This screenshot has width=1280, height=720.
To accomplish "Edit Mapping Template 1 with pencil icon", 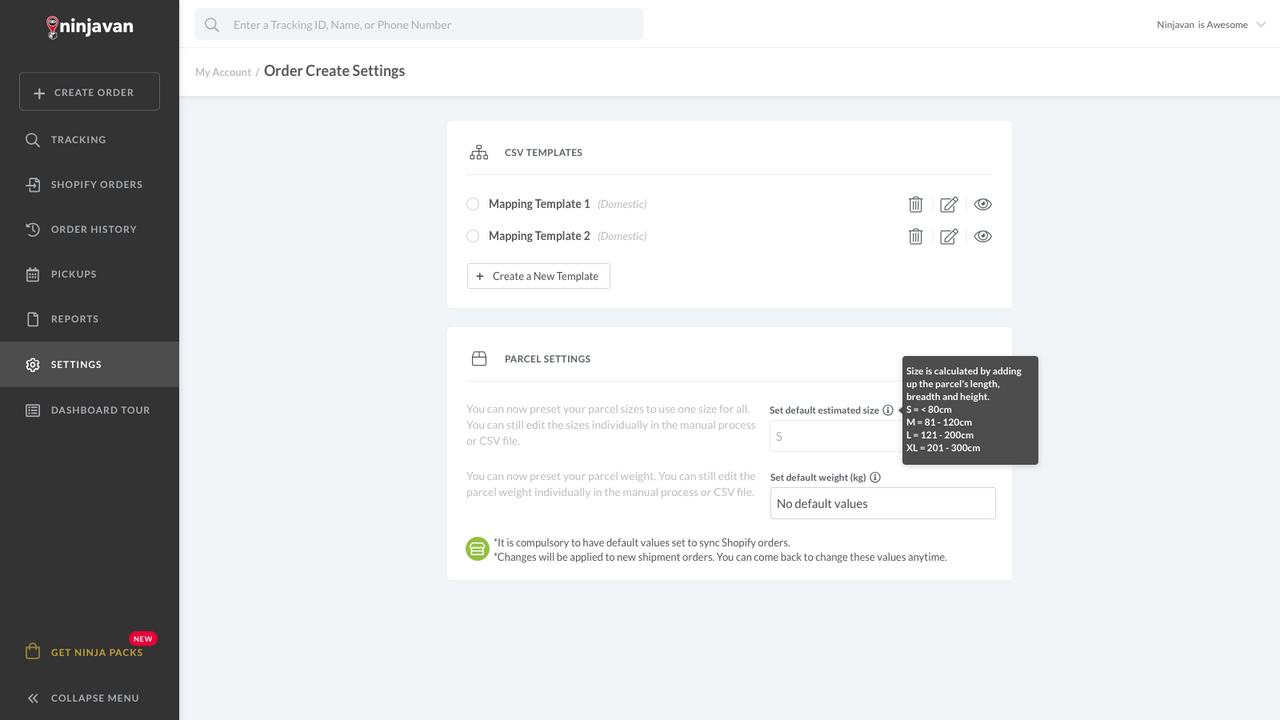I will coord(949,204).
